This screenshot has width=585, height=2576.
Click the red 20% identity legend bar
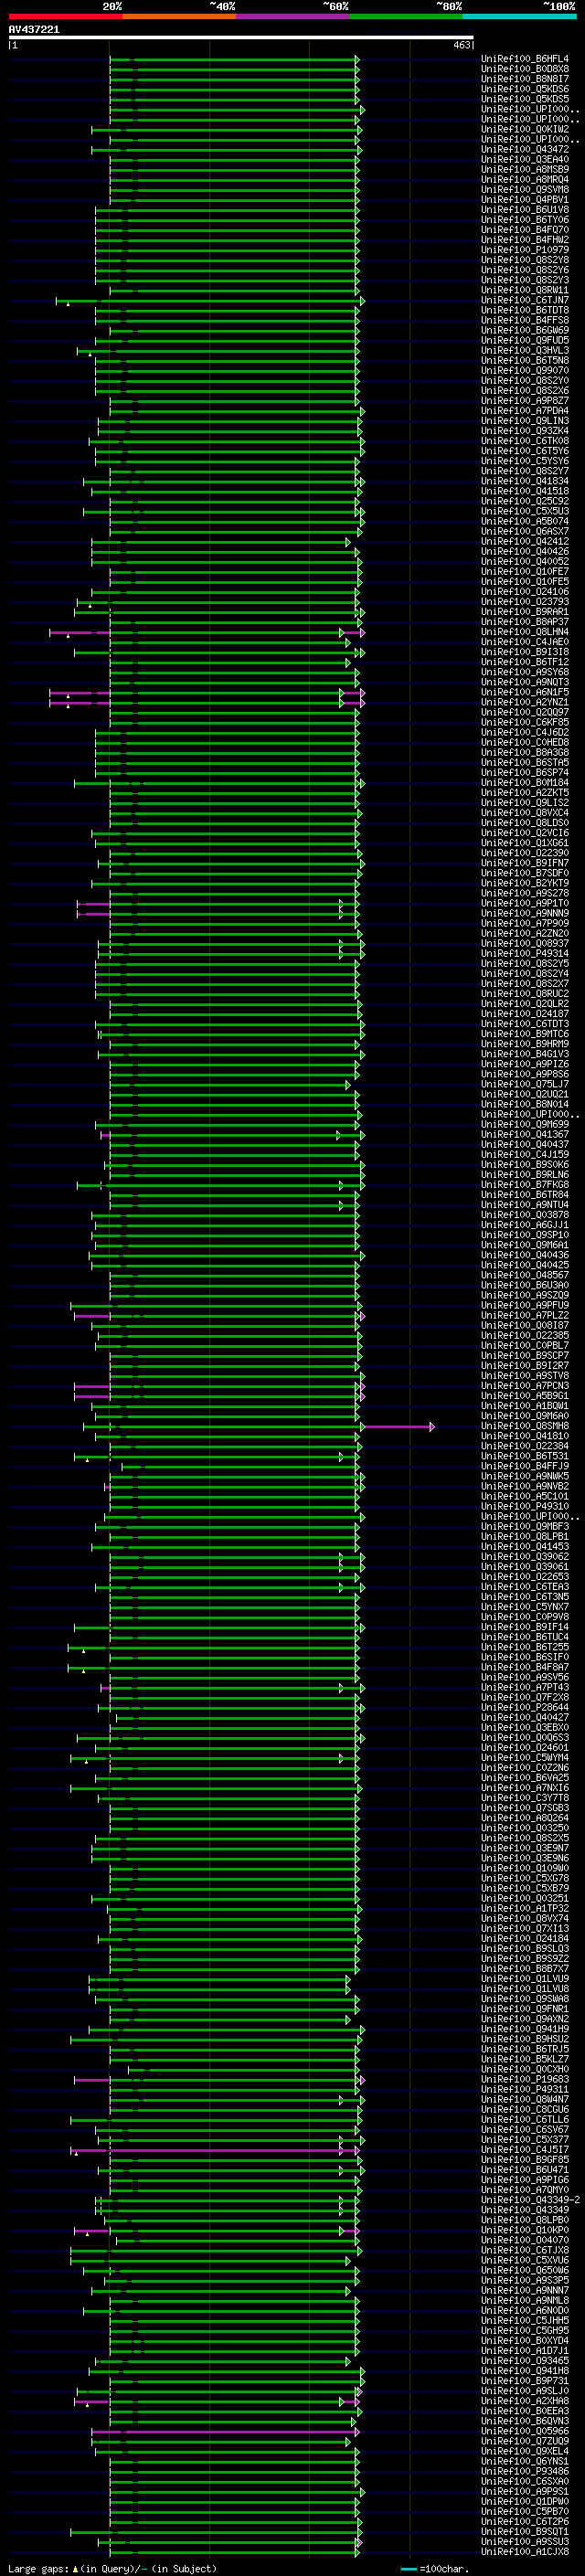[65, 16]
